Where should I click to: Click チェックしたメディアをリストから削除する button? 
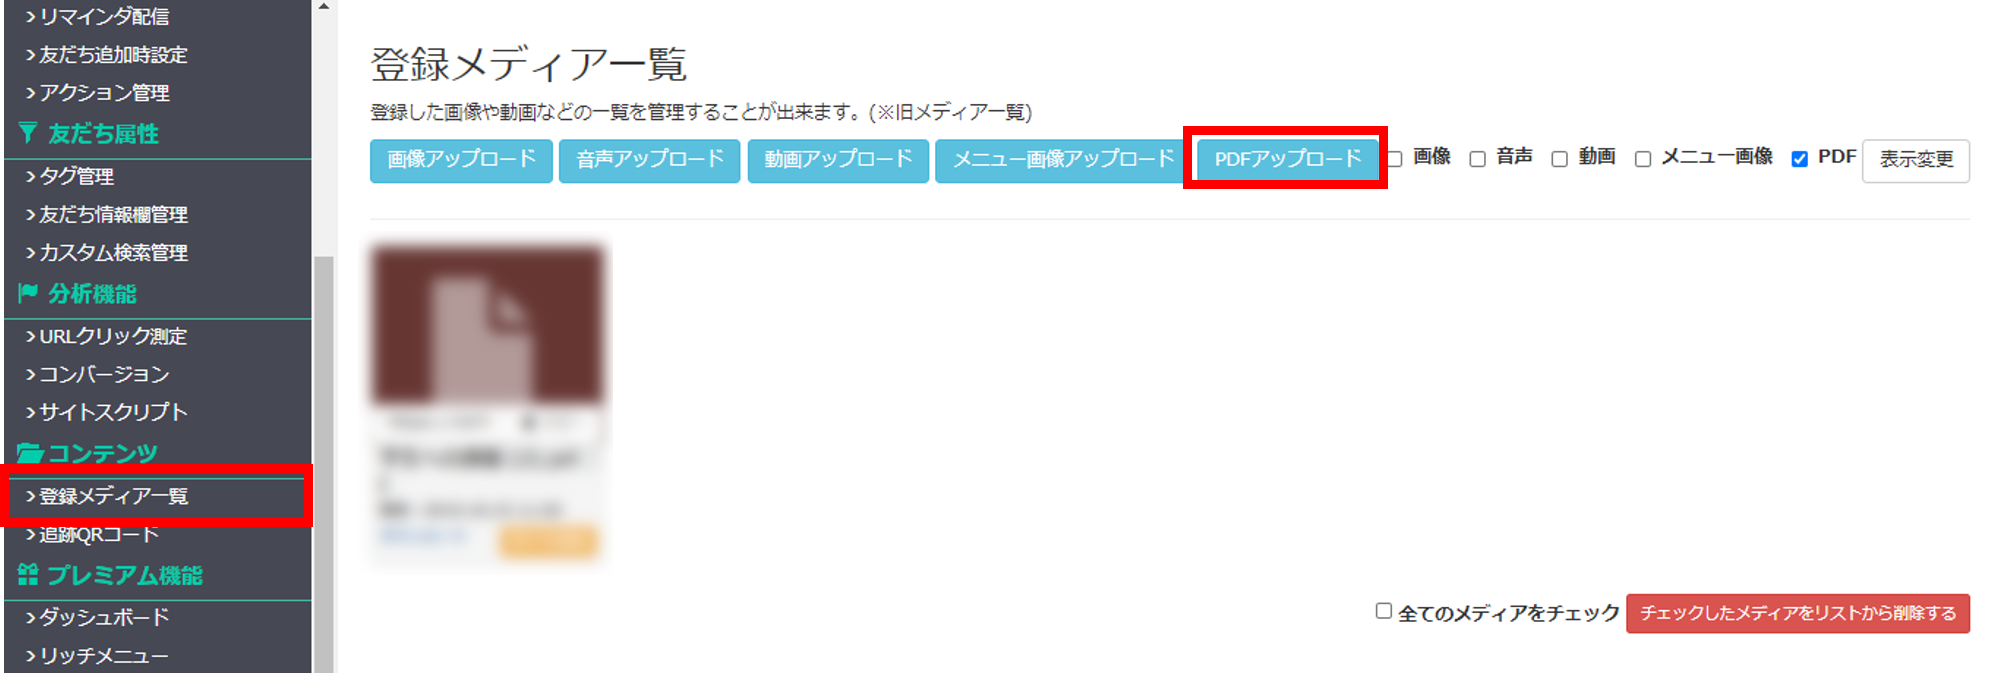(1798, 613)
